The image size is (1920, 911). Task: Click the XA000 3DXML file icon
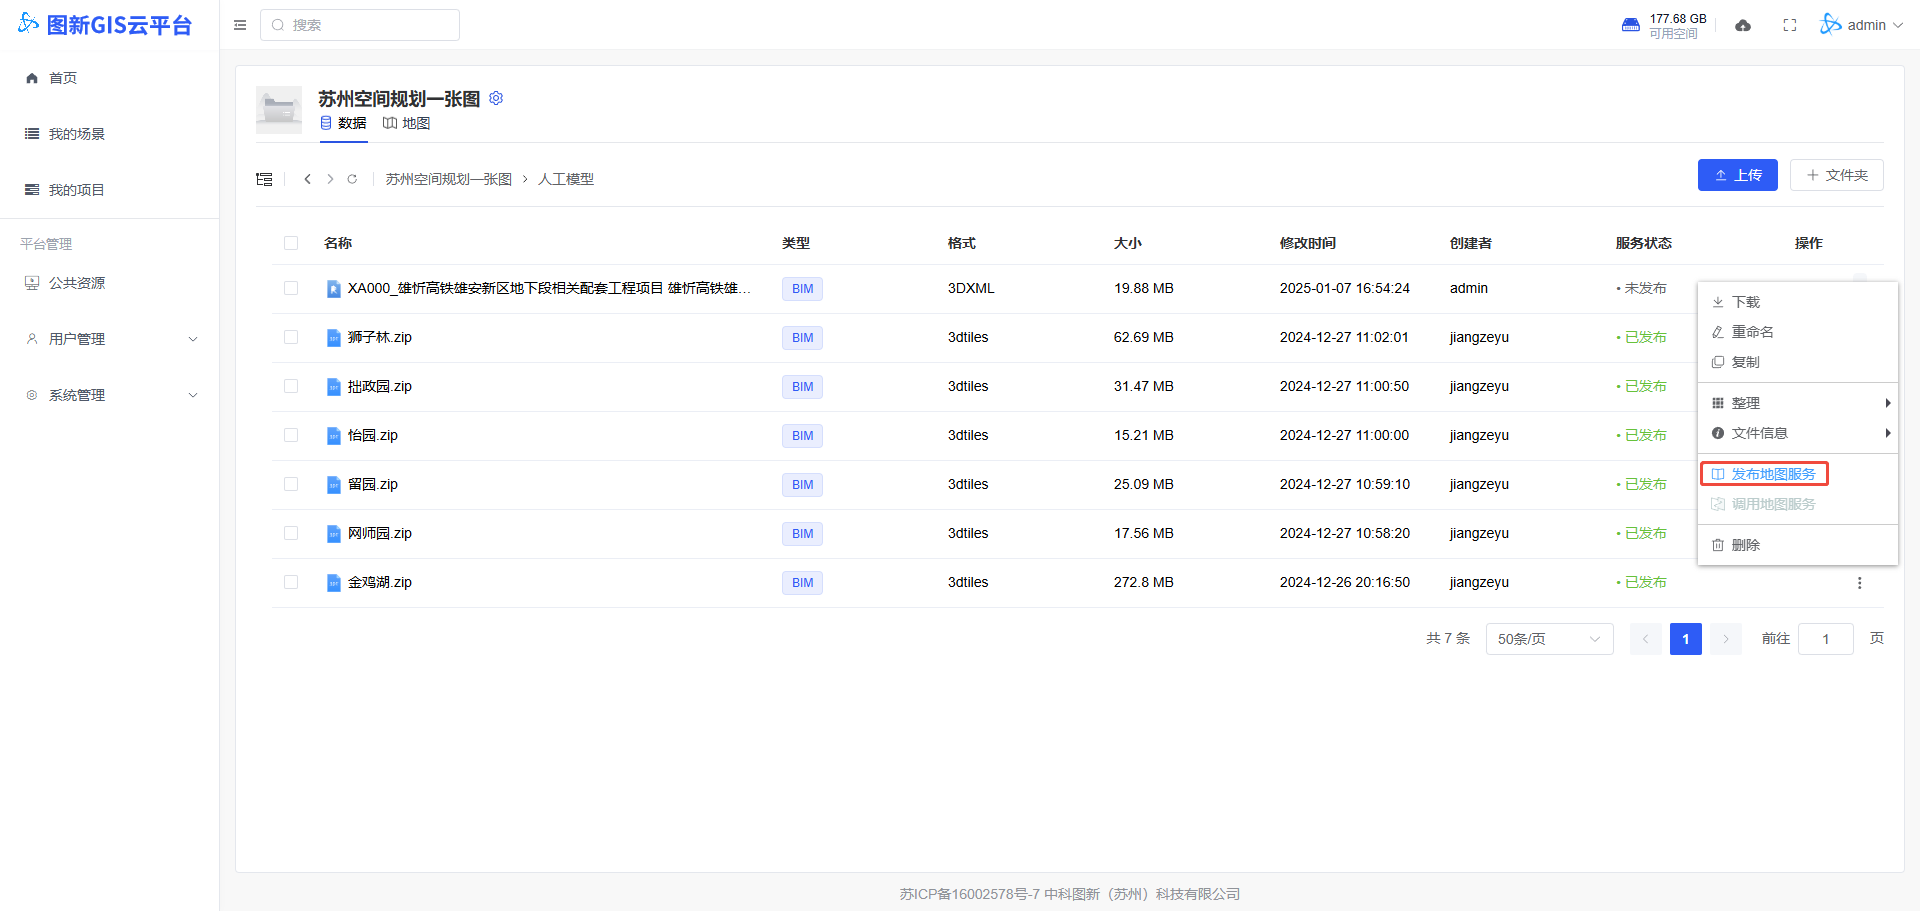(x=334, y=289)
